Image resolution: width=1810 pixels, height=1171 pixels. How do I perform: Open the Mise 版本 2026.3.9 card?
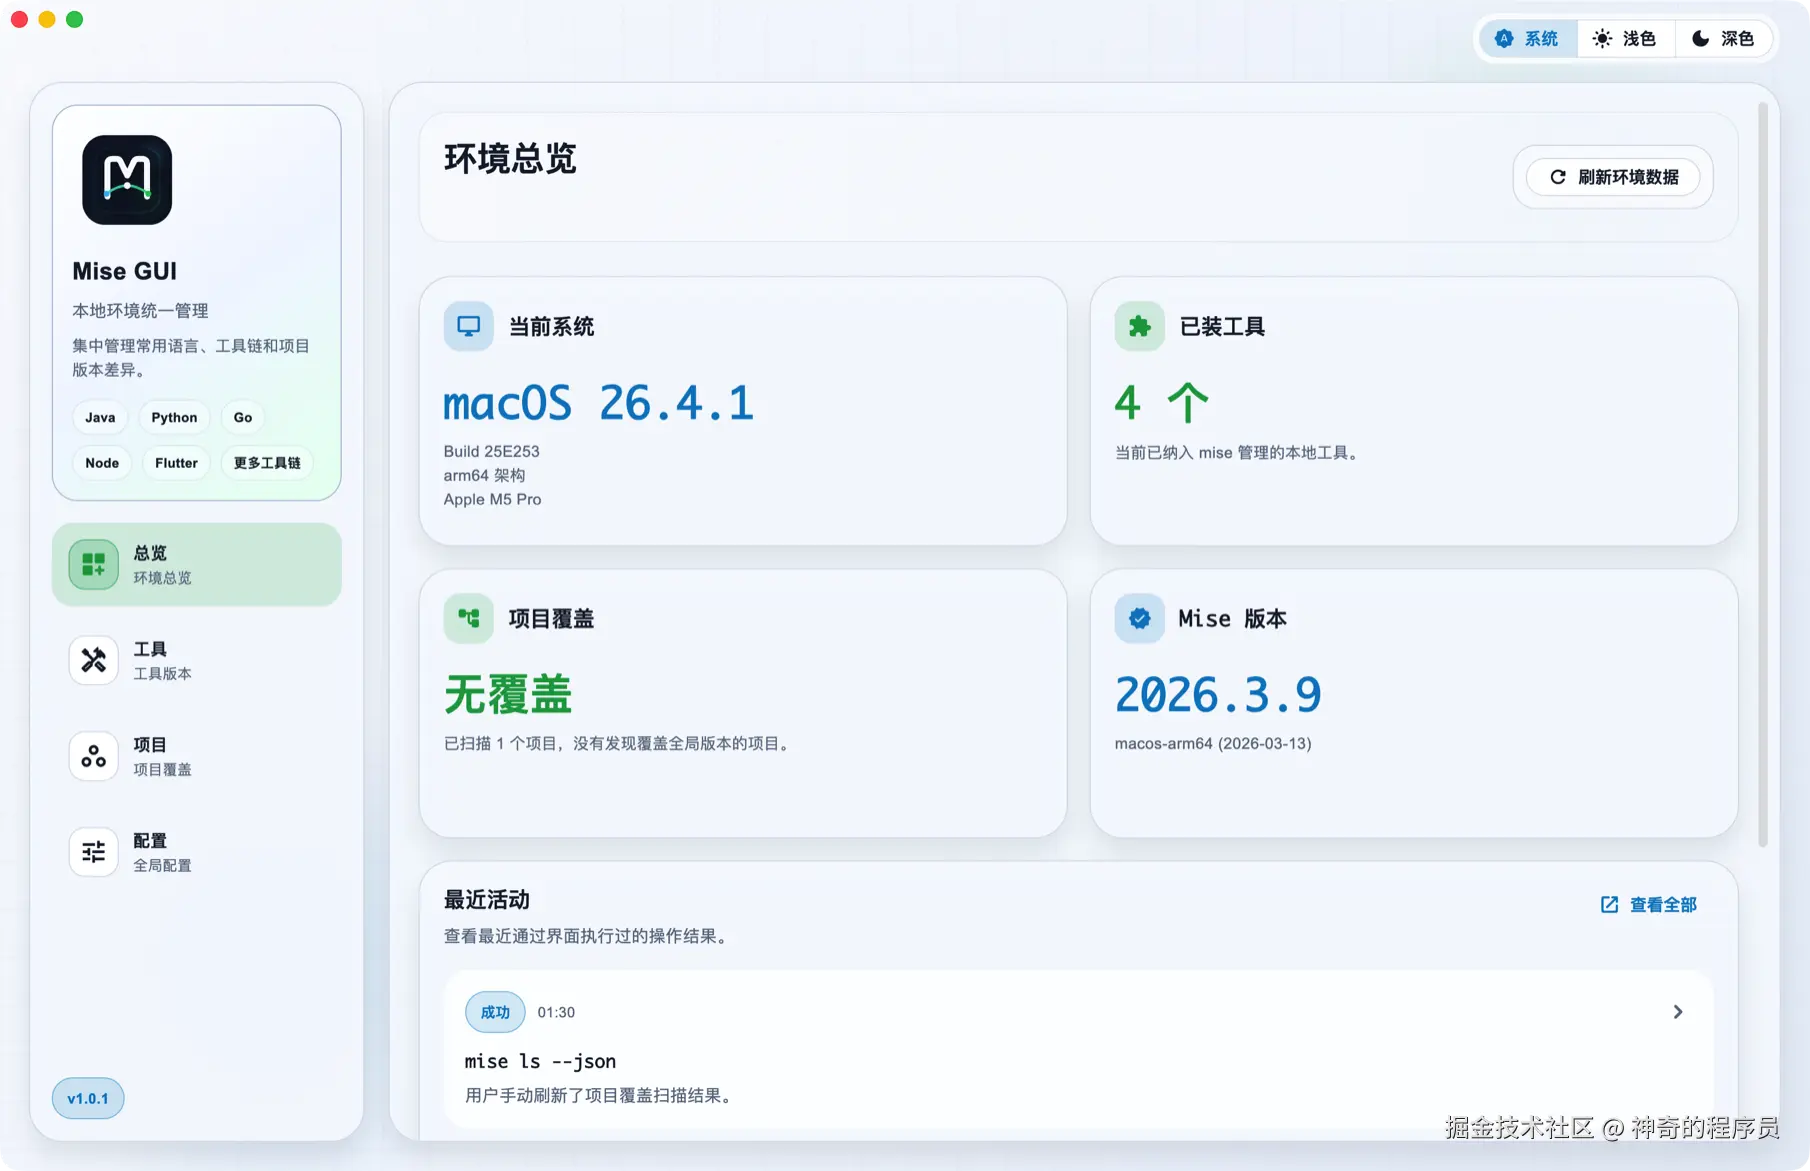(x=1414, y=703)
